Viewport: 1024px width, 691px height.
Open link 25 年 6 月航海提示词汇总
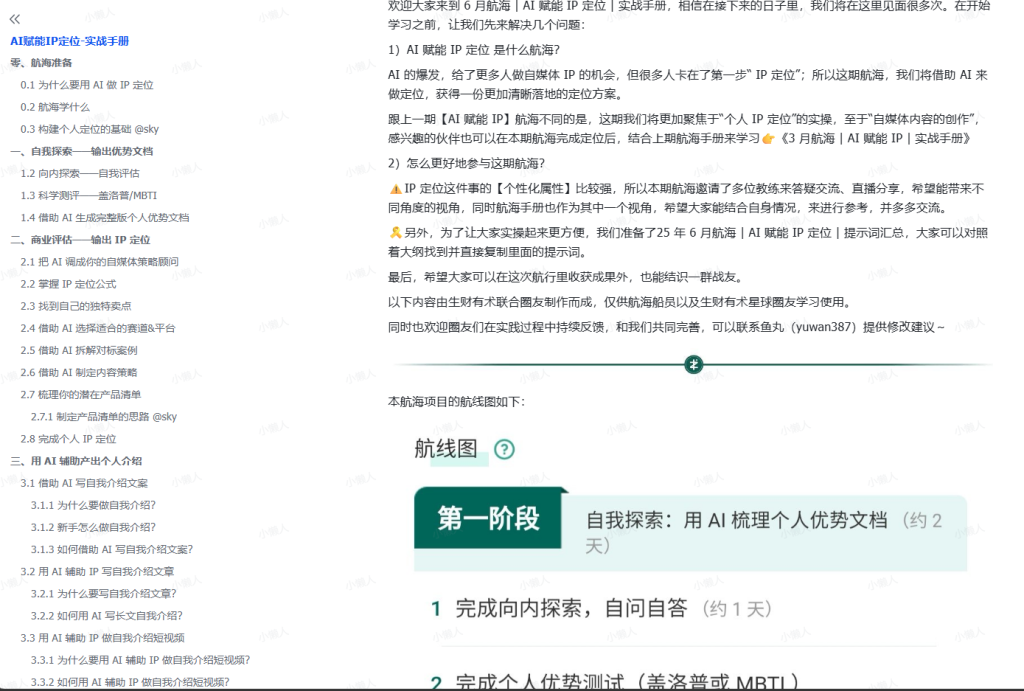781,233
